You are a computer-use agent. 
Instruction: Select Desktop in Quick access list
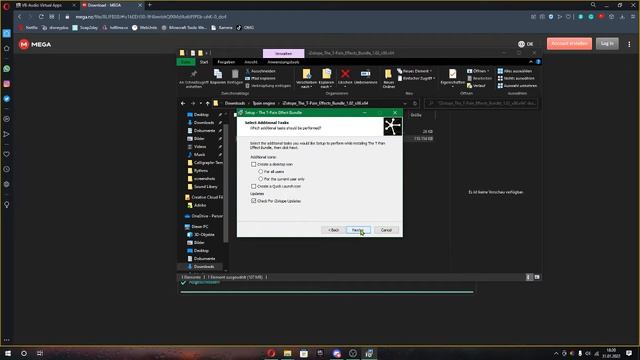pos(201,115)
